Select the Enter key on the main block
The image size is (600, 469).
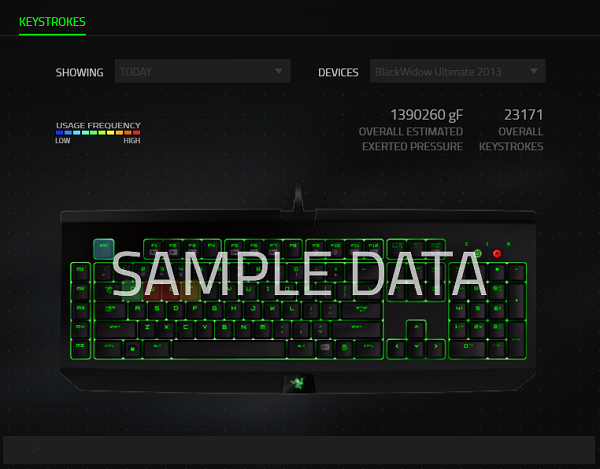tap(361, 311)
